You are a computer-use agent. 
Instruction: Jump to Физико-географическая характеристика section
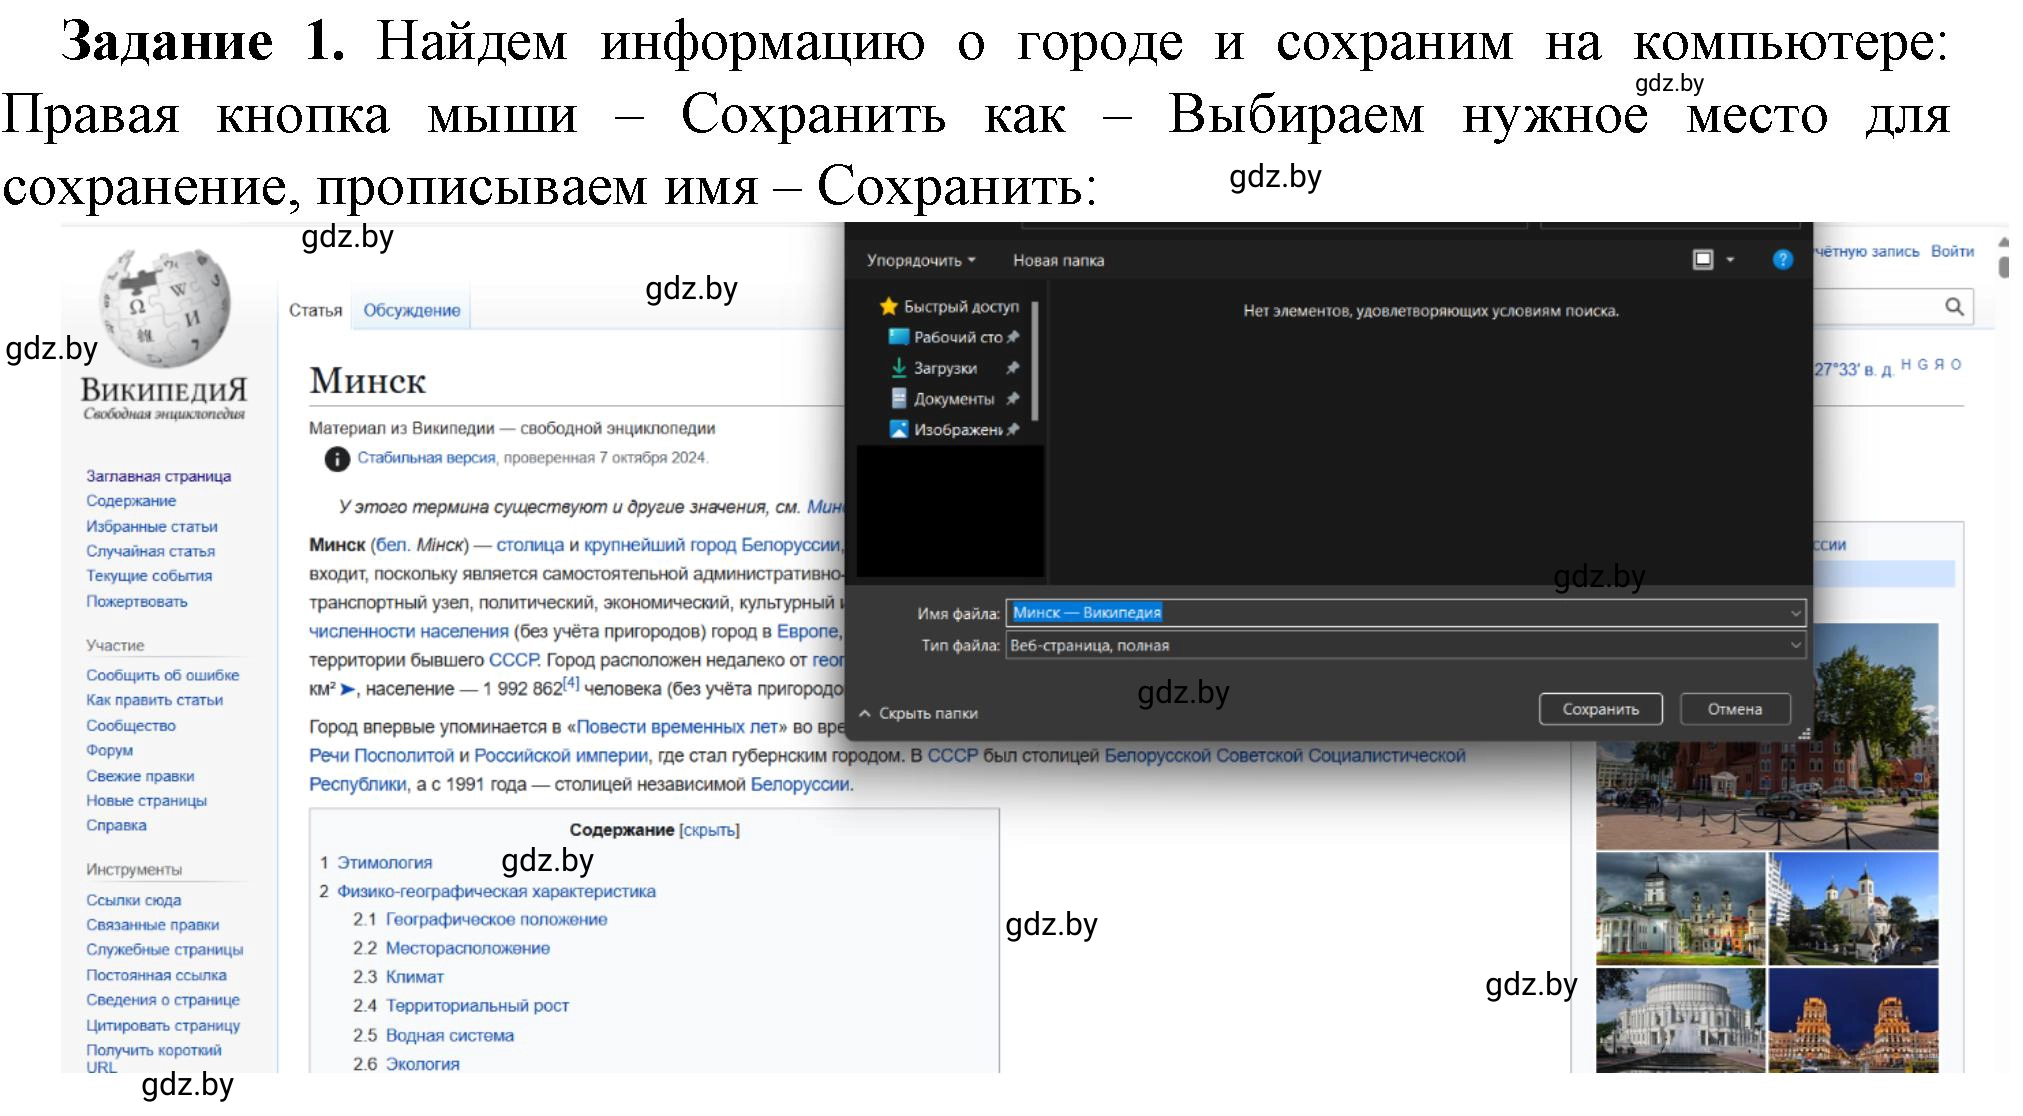click(496, 892)
